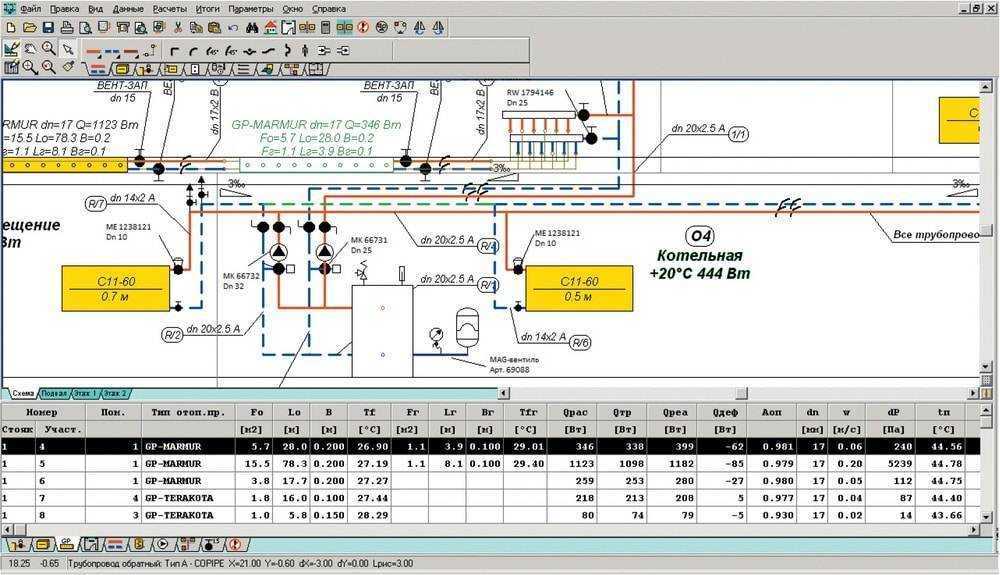The image size is (1000, 575).
Task: Click the scissors Cut icon
Action: point(178,27)
